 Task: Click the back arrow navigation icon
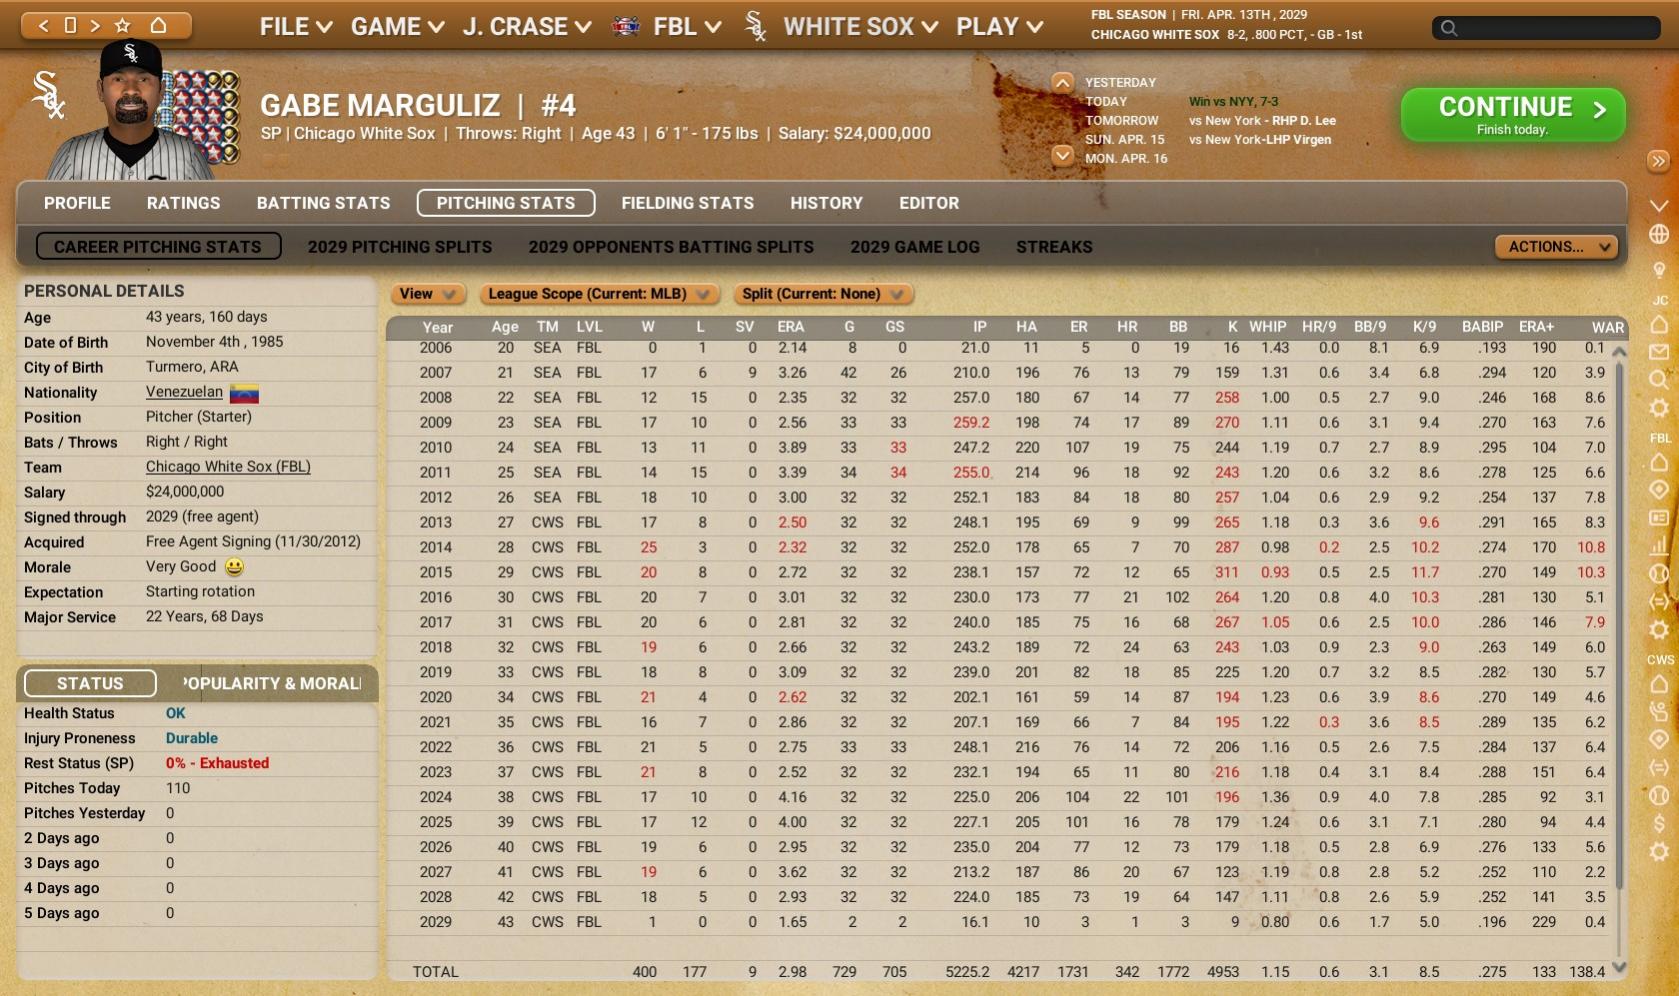pyautogui.click(x=43, y=26)
